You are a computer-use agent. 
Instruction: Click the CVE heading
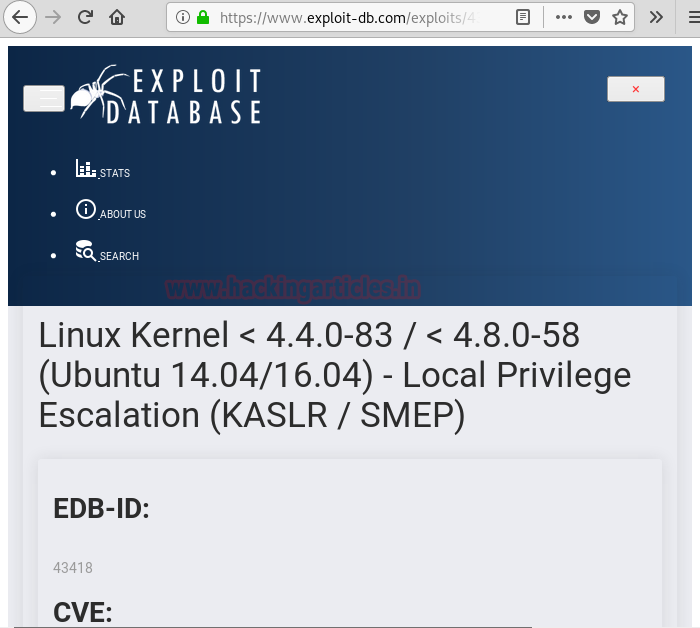[83, 612]
